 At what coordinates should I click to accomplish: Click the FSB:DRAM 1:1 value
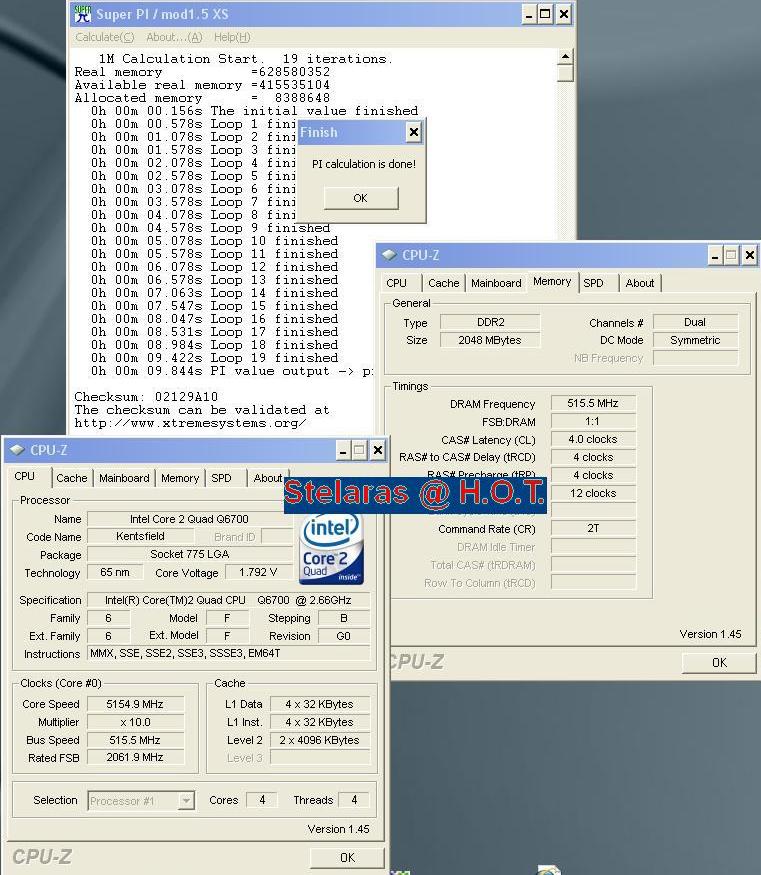(x=593, y=421)
